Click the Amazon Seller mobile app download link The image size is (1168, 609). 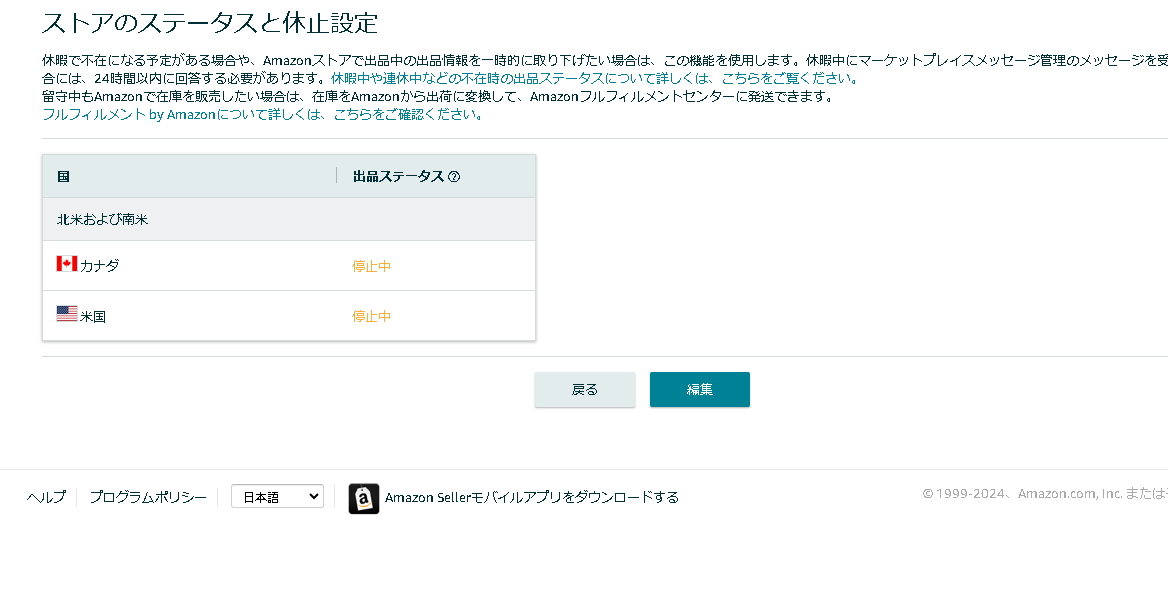532,497
